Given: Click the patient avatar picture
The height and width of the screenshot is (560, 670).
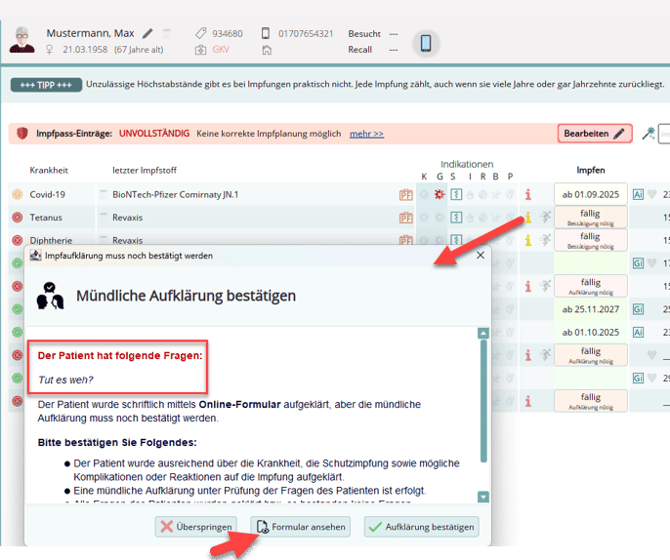Looking at the screenshot, I should (x=19, y=42).
